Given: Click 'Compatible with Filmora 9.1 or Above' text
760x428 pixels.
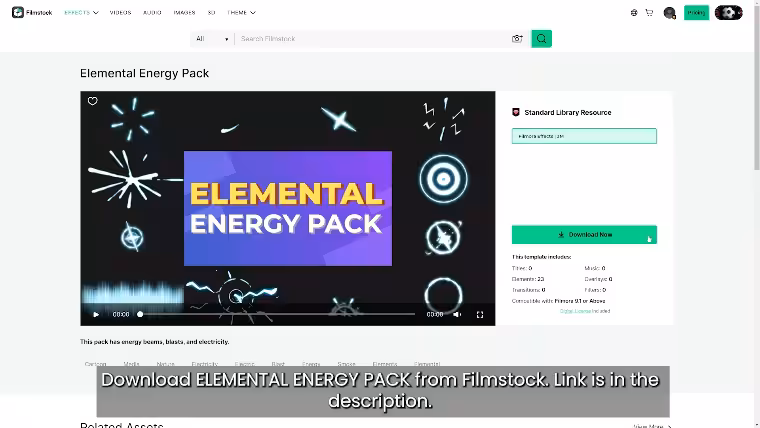Looking at the screenshot, I should pos(558,301).
